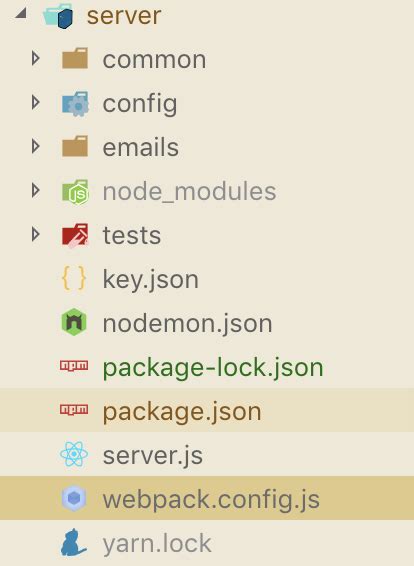Viewport: 414px width, 566px height.
Task: Expand the common folder arrow
Action: (x=35, y=58)
